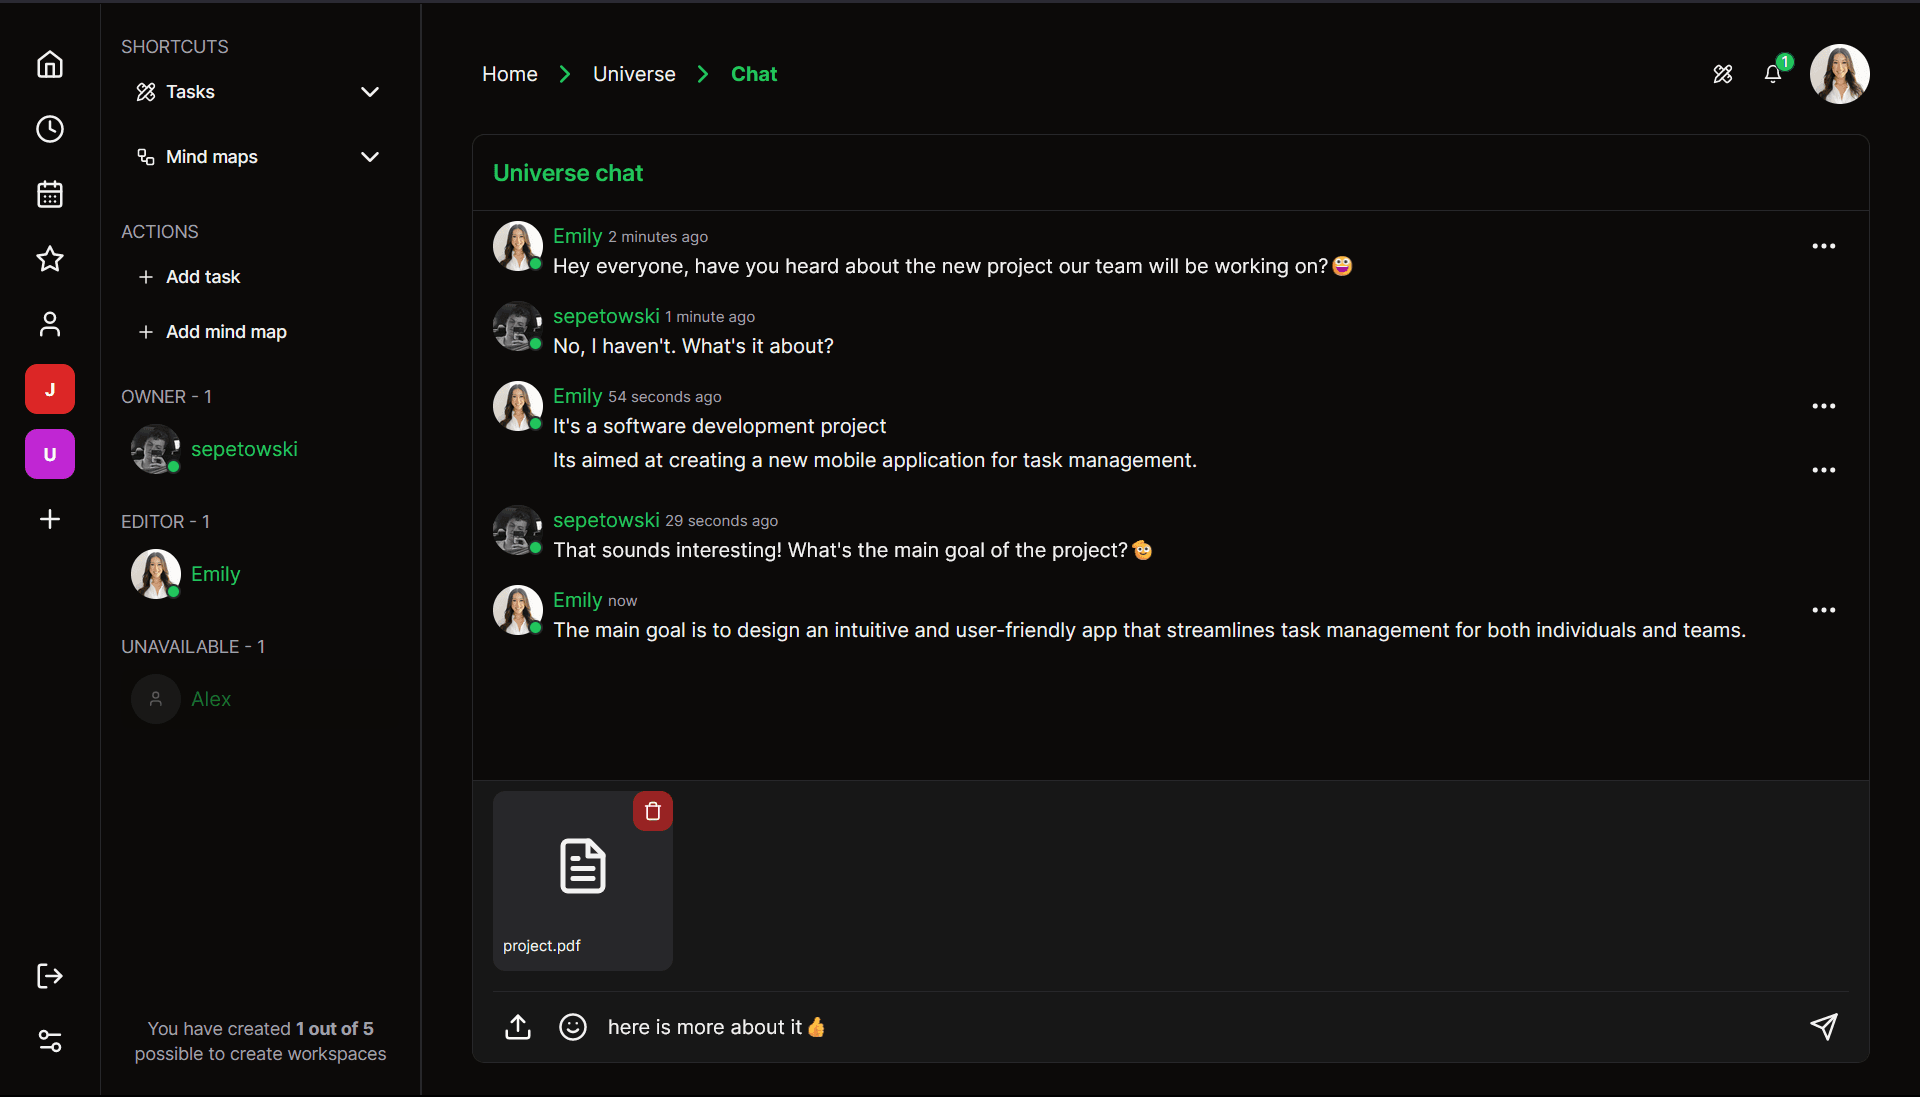
Task: Open the notifications bell
Action: pos(1773,74)
